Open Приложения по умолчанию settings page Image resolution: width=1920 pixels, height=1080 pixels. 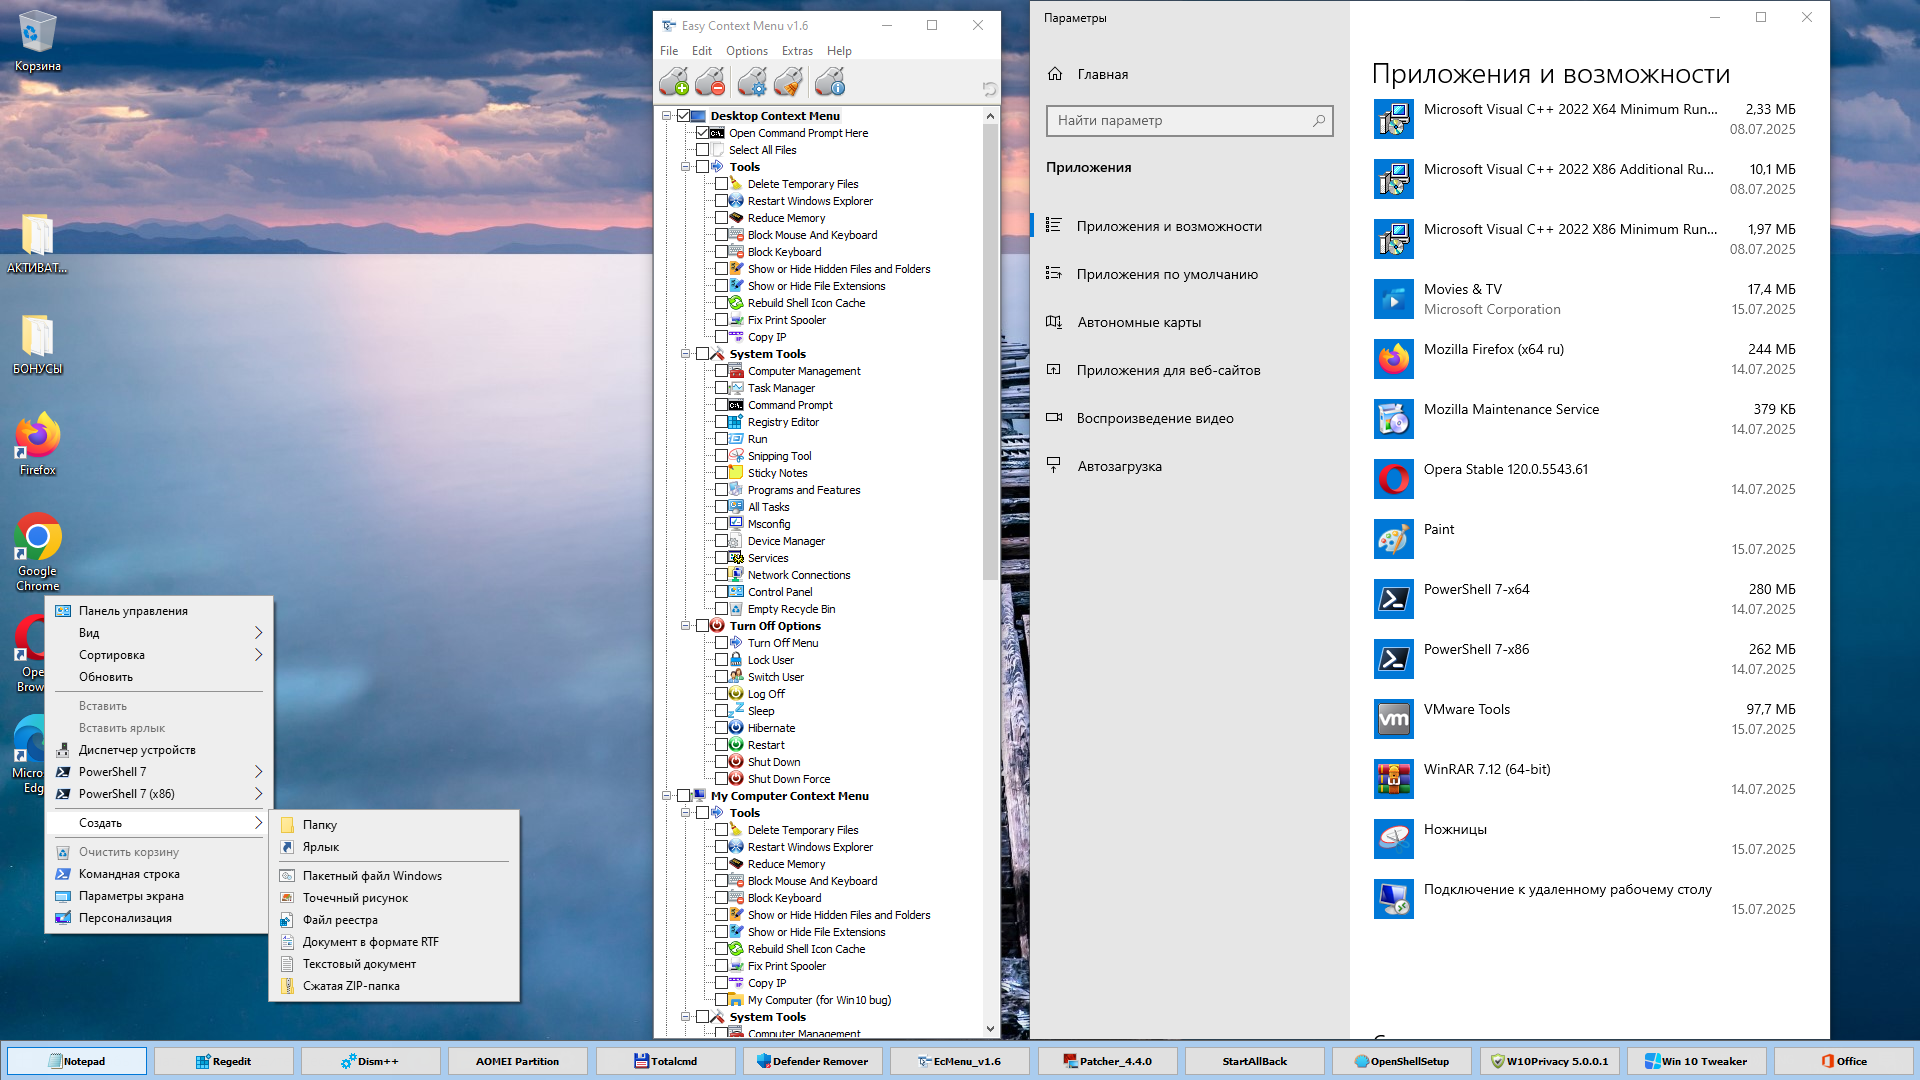click(1189, 274)
